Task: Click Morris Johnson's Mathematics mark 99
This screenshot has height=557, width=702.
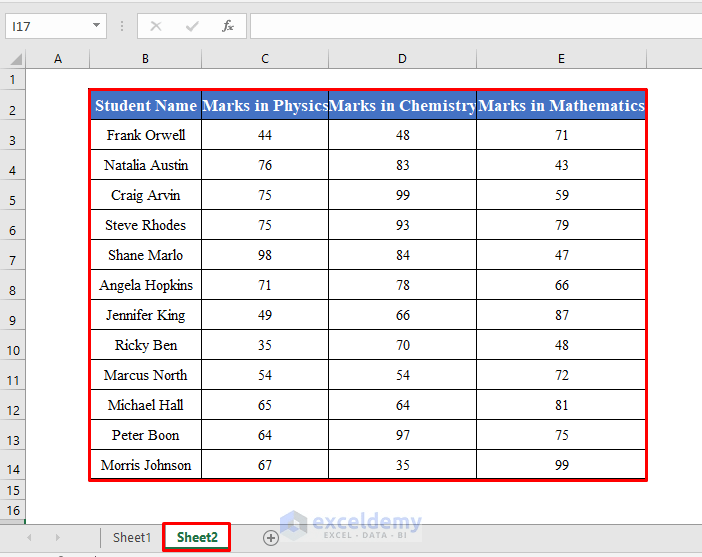Action: [561, 465]
